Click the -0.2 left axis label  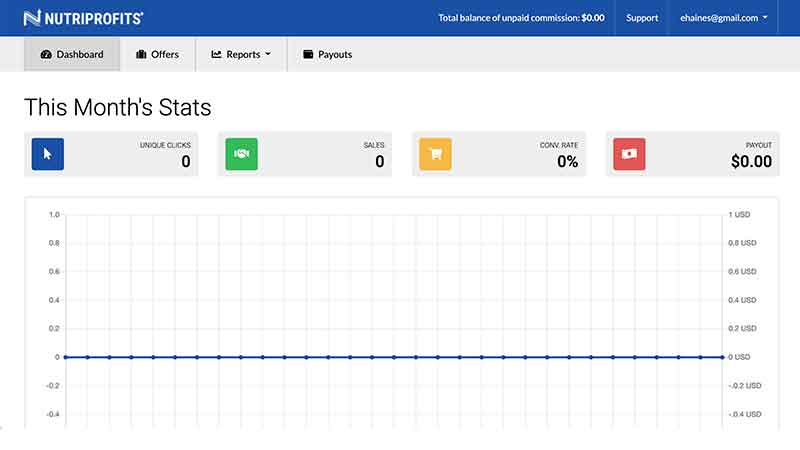pyautogui.click(x=53, y=386)
